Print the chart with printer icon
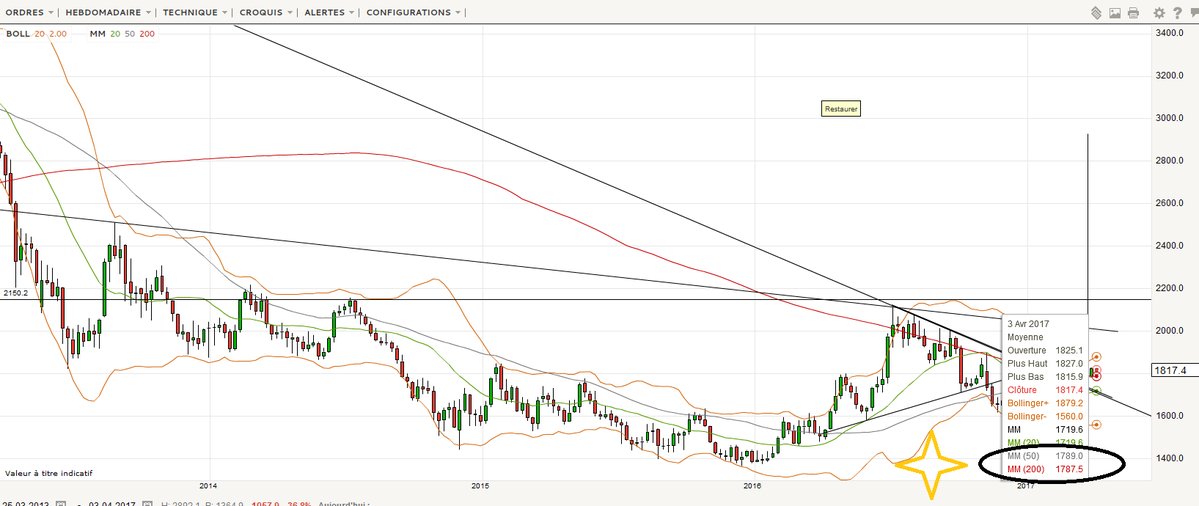This screenshot has height=506, width=1199. 1133,13
